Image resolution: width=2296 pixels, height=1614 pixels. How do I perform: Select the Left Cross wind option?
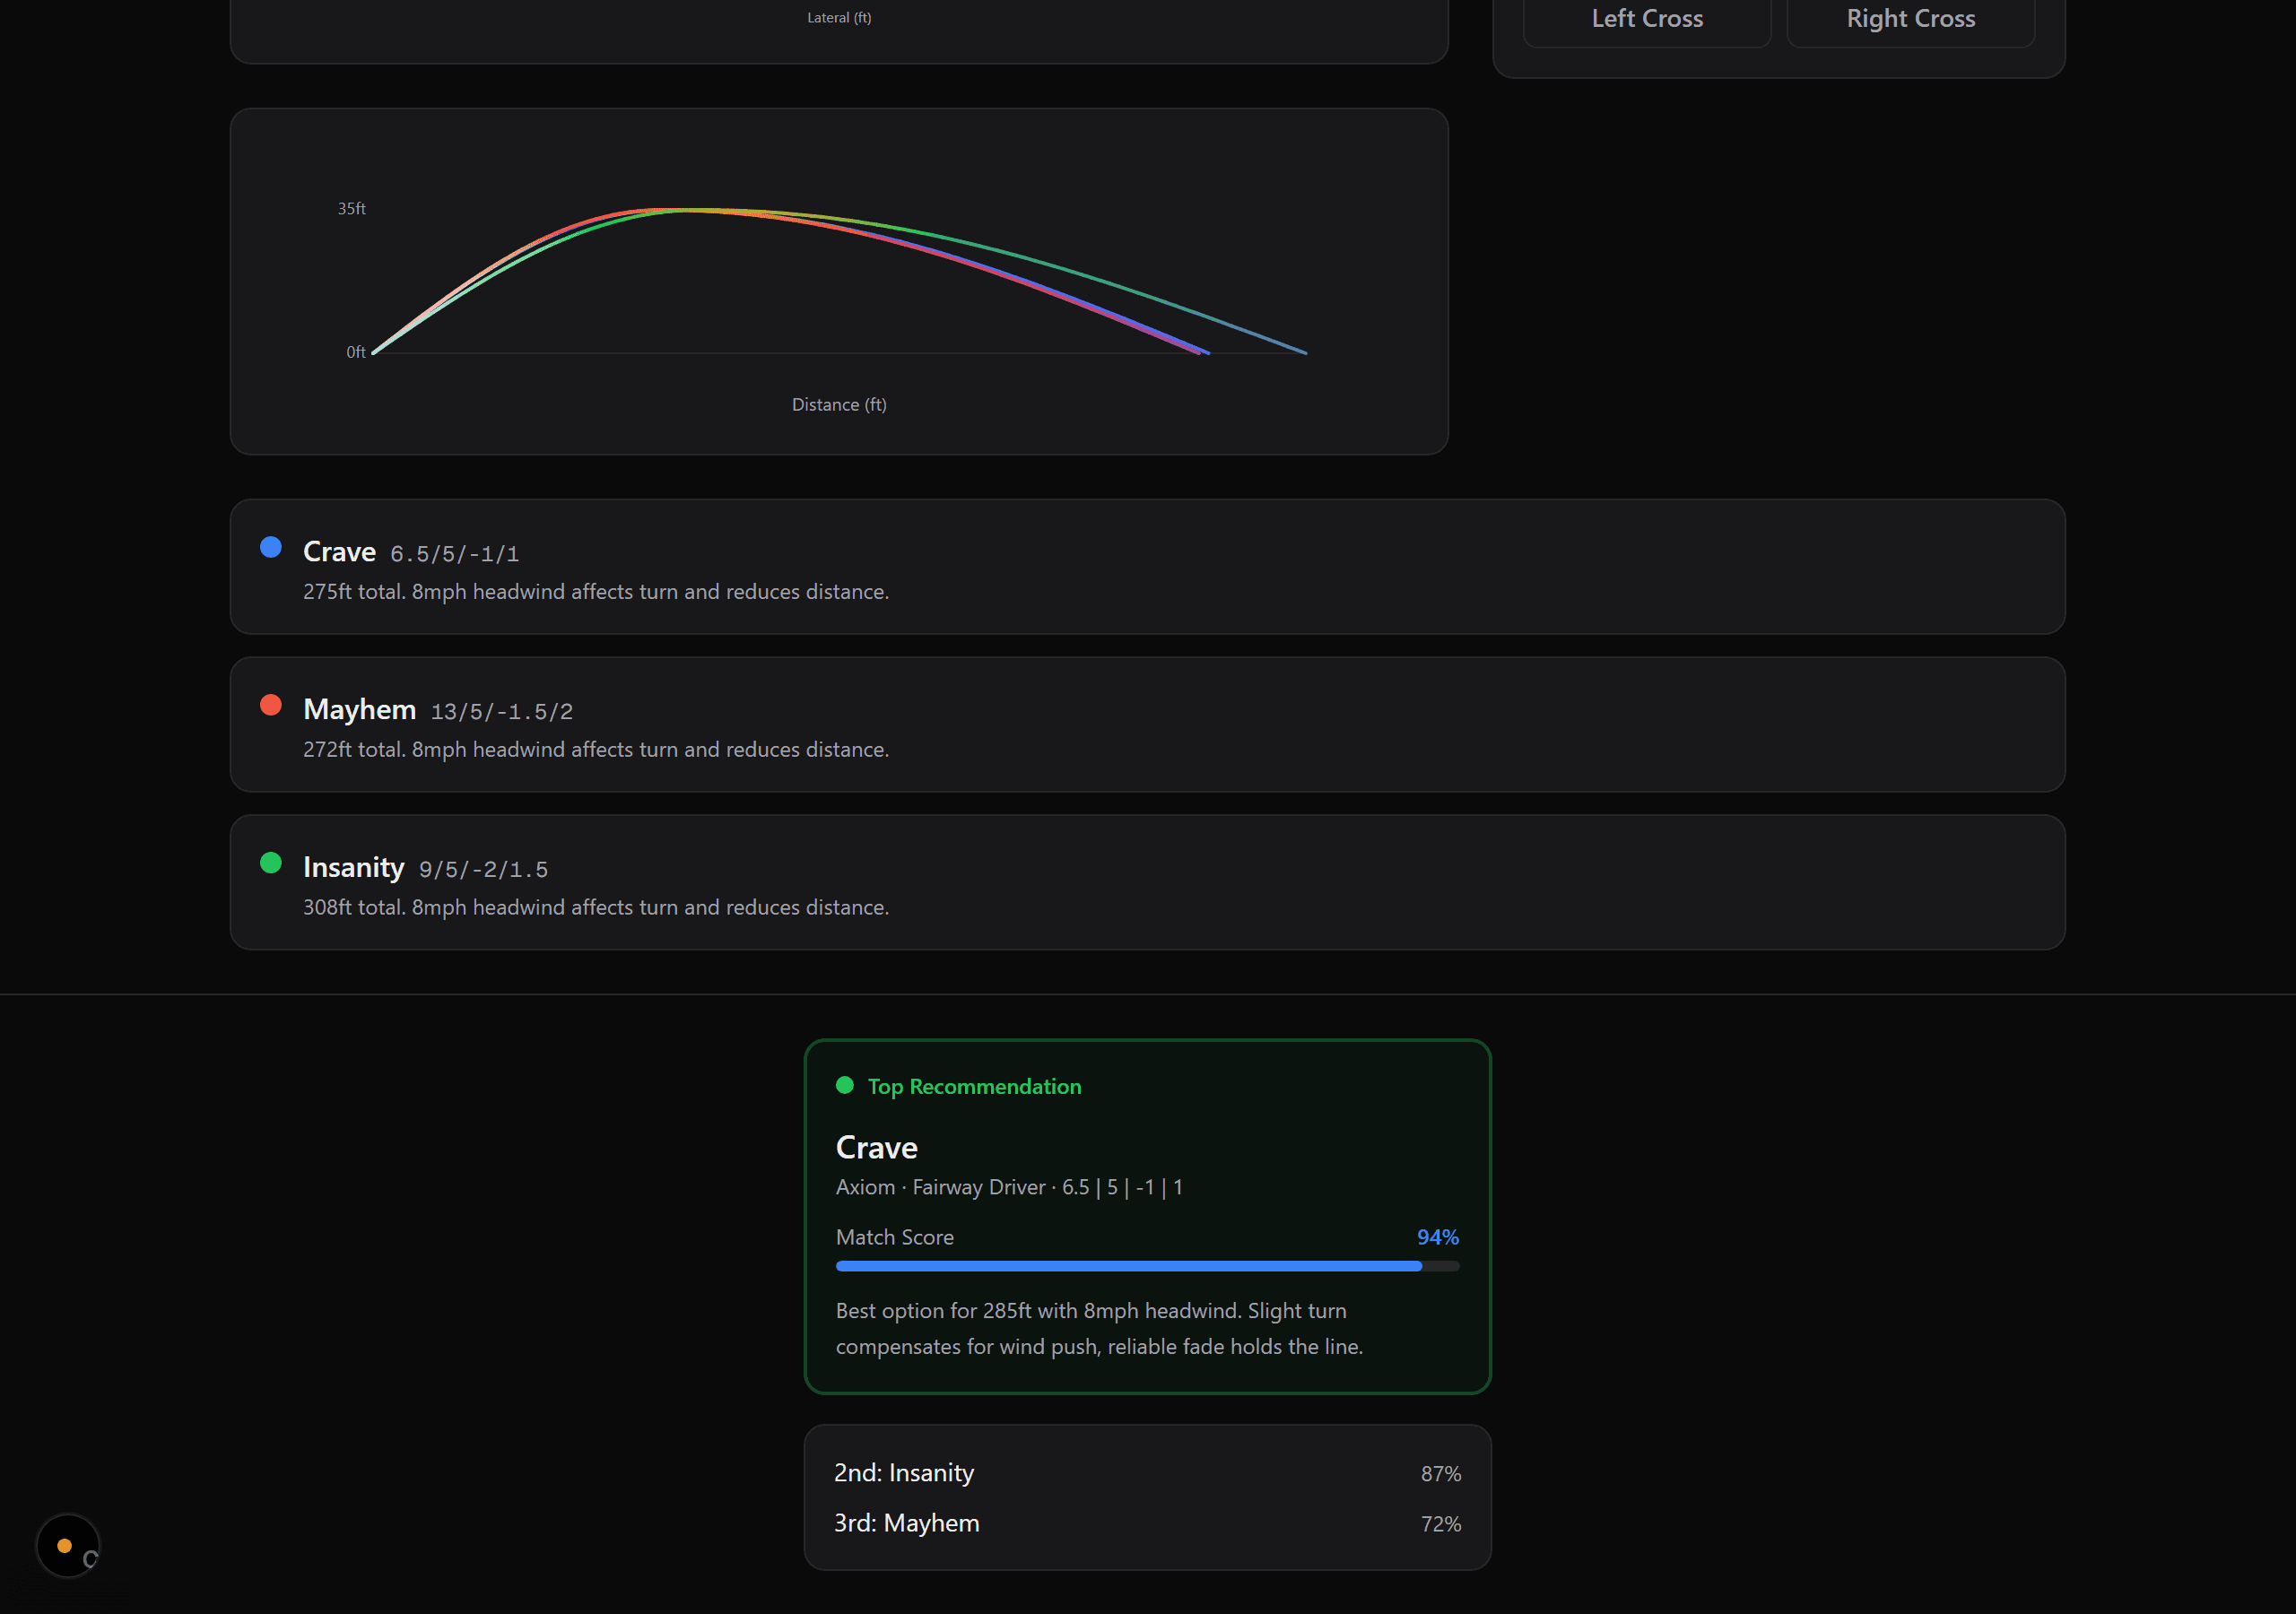tap(1646, 19)
